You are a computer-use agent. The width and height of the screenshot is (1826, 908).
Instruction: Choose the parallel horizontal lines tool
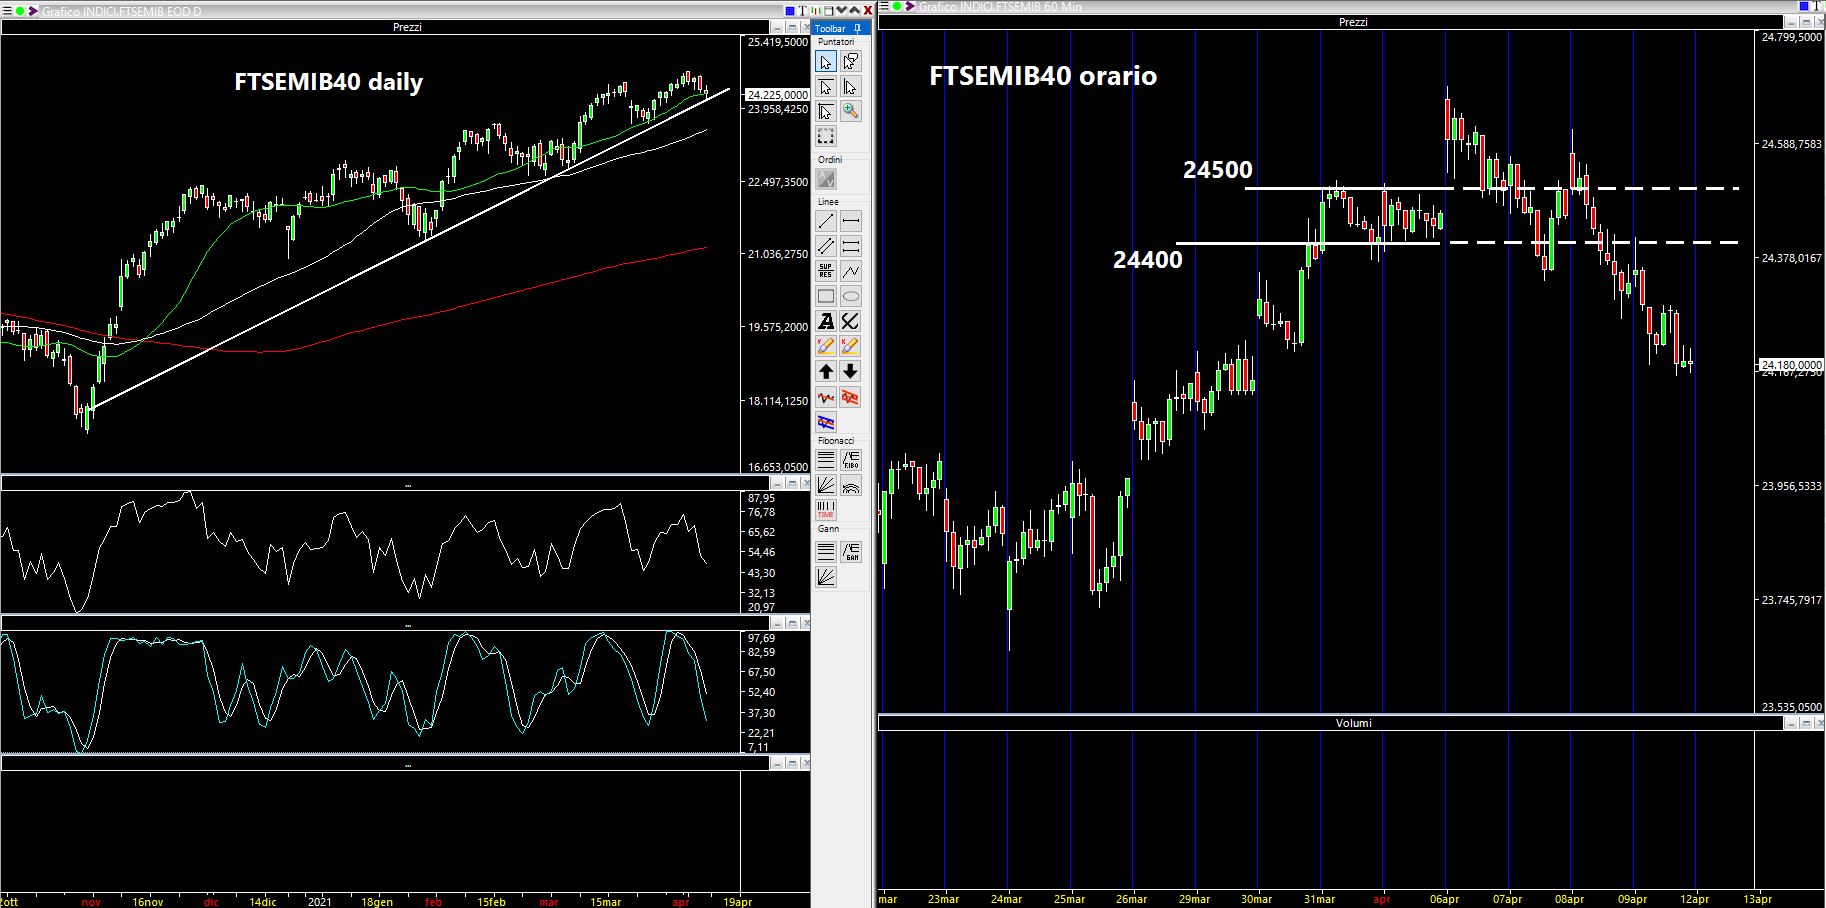(851, 246)
